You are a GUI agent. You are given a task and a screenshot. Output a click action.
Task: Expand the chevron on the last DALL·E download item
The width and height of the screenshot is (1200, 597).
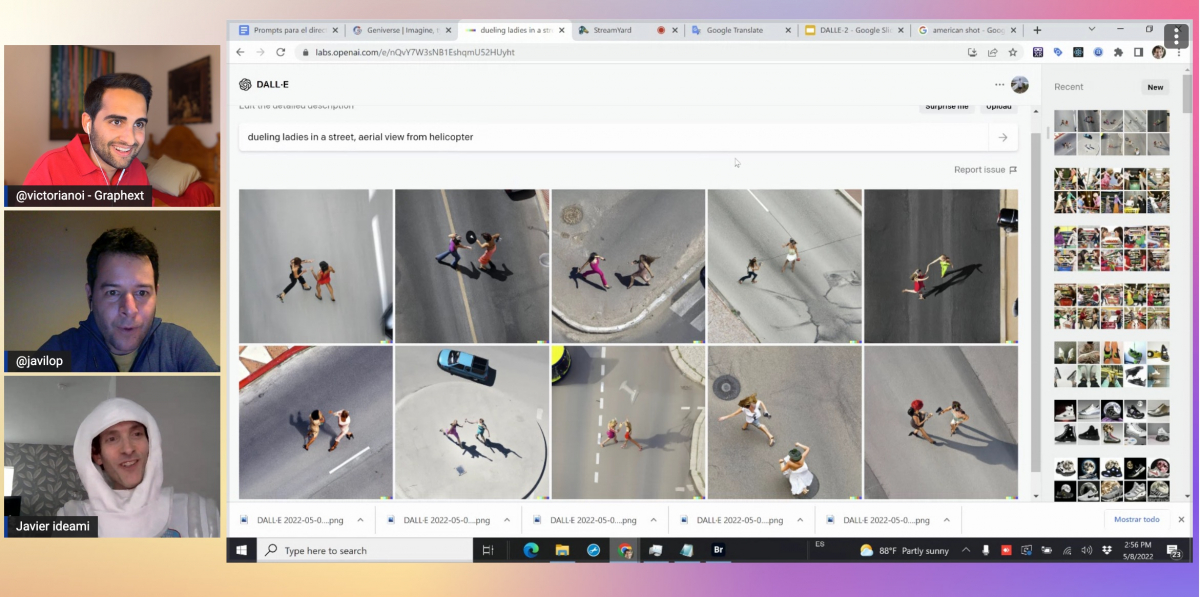click(x=946, y=520)
